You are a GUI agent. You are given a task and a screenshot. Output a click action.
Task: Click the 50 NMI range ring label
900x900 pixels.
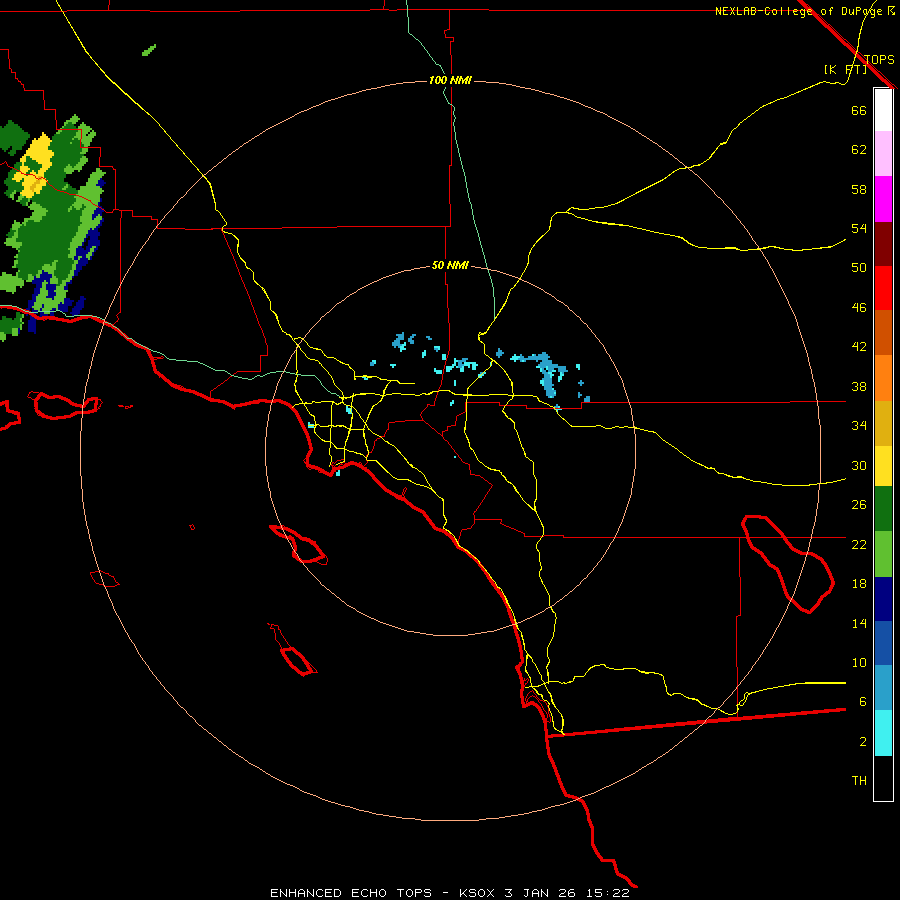pyautogui.click(x=450, y=265)
